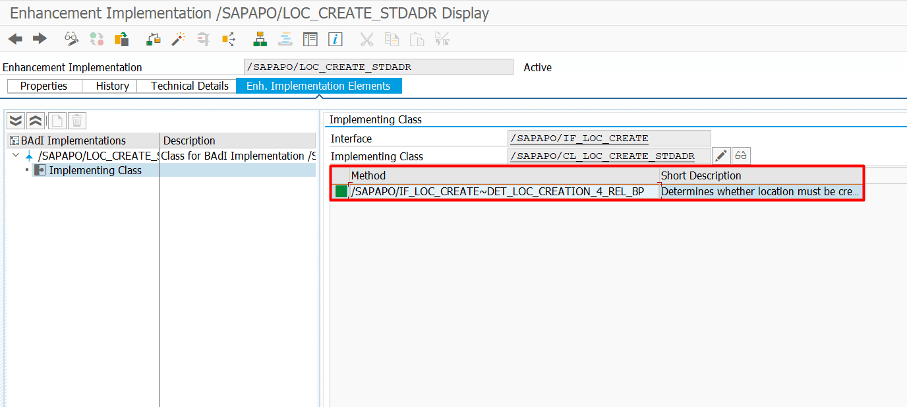Click 'Class for BAdI Implementation' description text
Viewport: 908px width, 408px height.
pyautogui.click(x=238, y=156)
